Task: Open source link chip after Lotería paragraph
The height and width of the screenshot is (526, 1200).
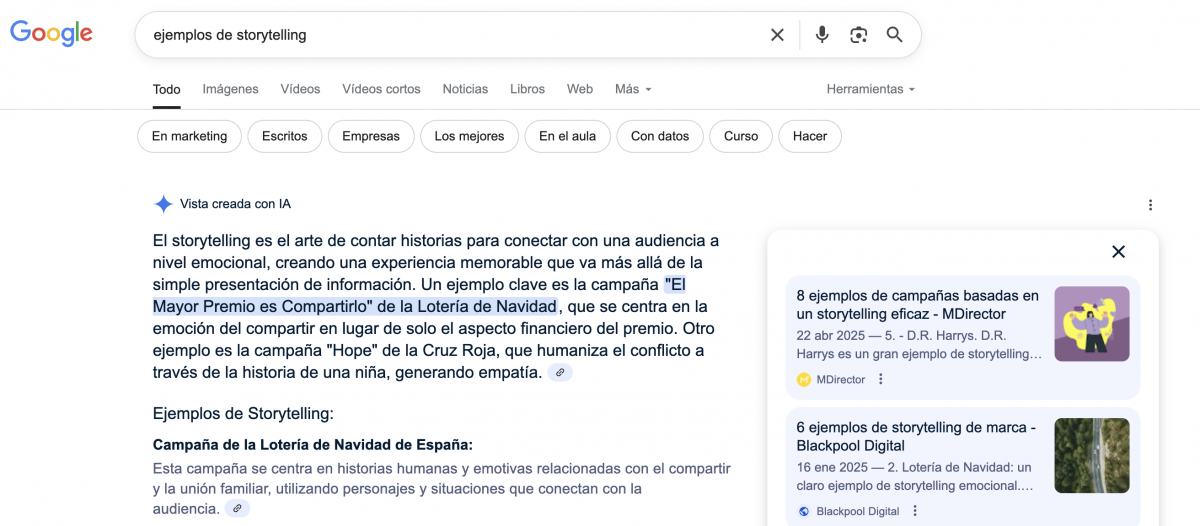Action: pos(237,509)
